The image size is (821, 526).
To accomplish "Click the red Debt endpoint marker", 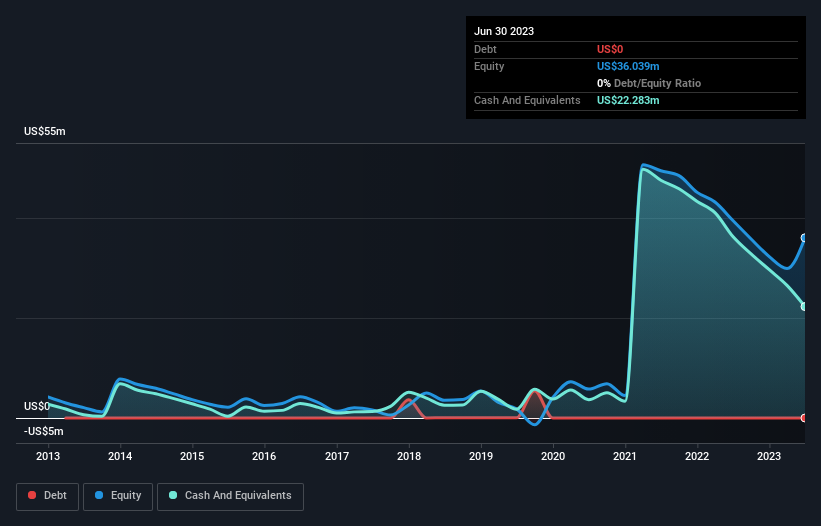I will click(804, 418).
